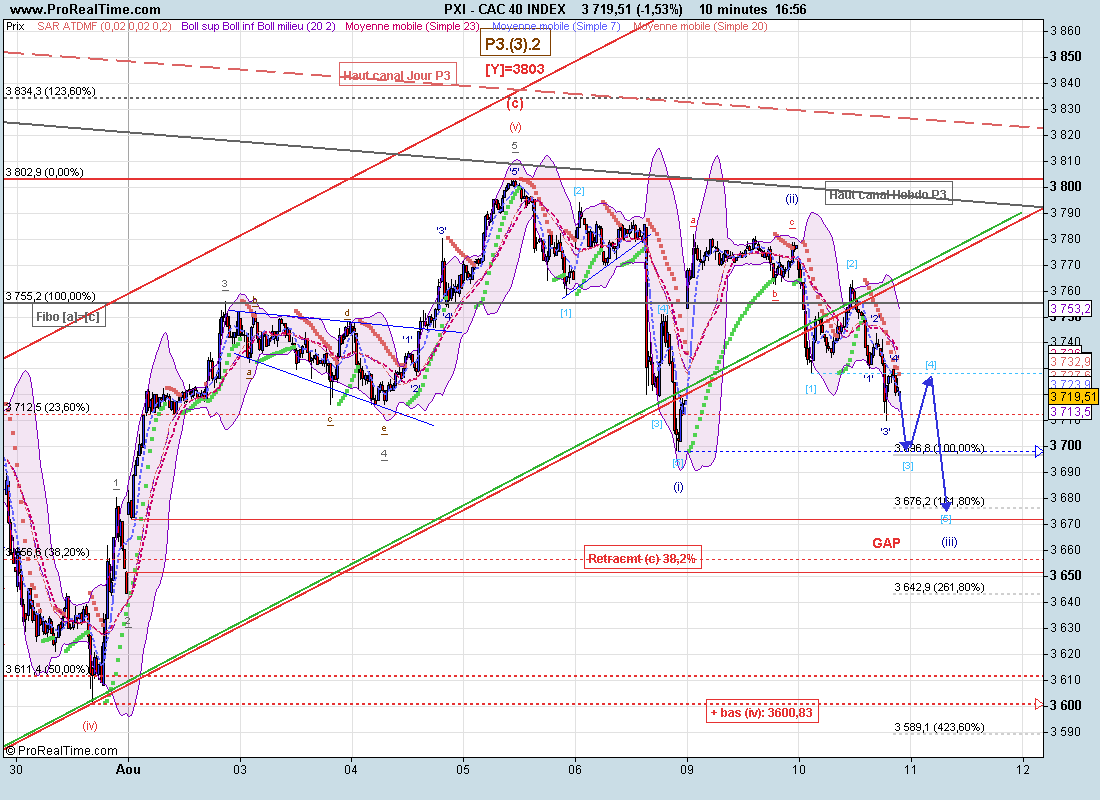Click the 3 850 price axis label
The width and height of the screenshot is (1100, 800).
pos(1065,57)
